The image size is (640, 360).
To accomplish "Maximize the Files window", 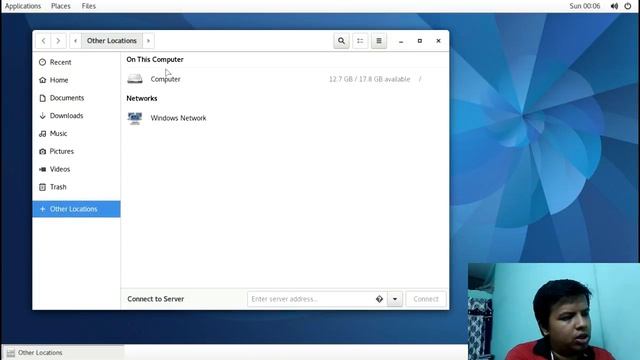I will [x=420, y=41].
